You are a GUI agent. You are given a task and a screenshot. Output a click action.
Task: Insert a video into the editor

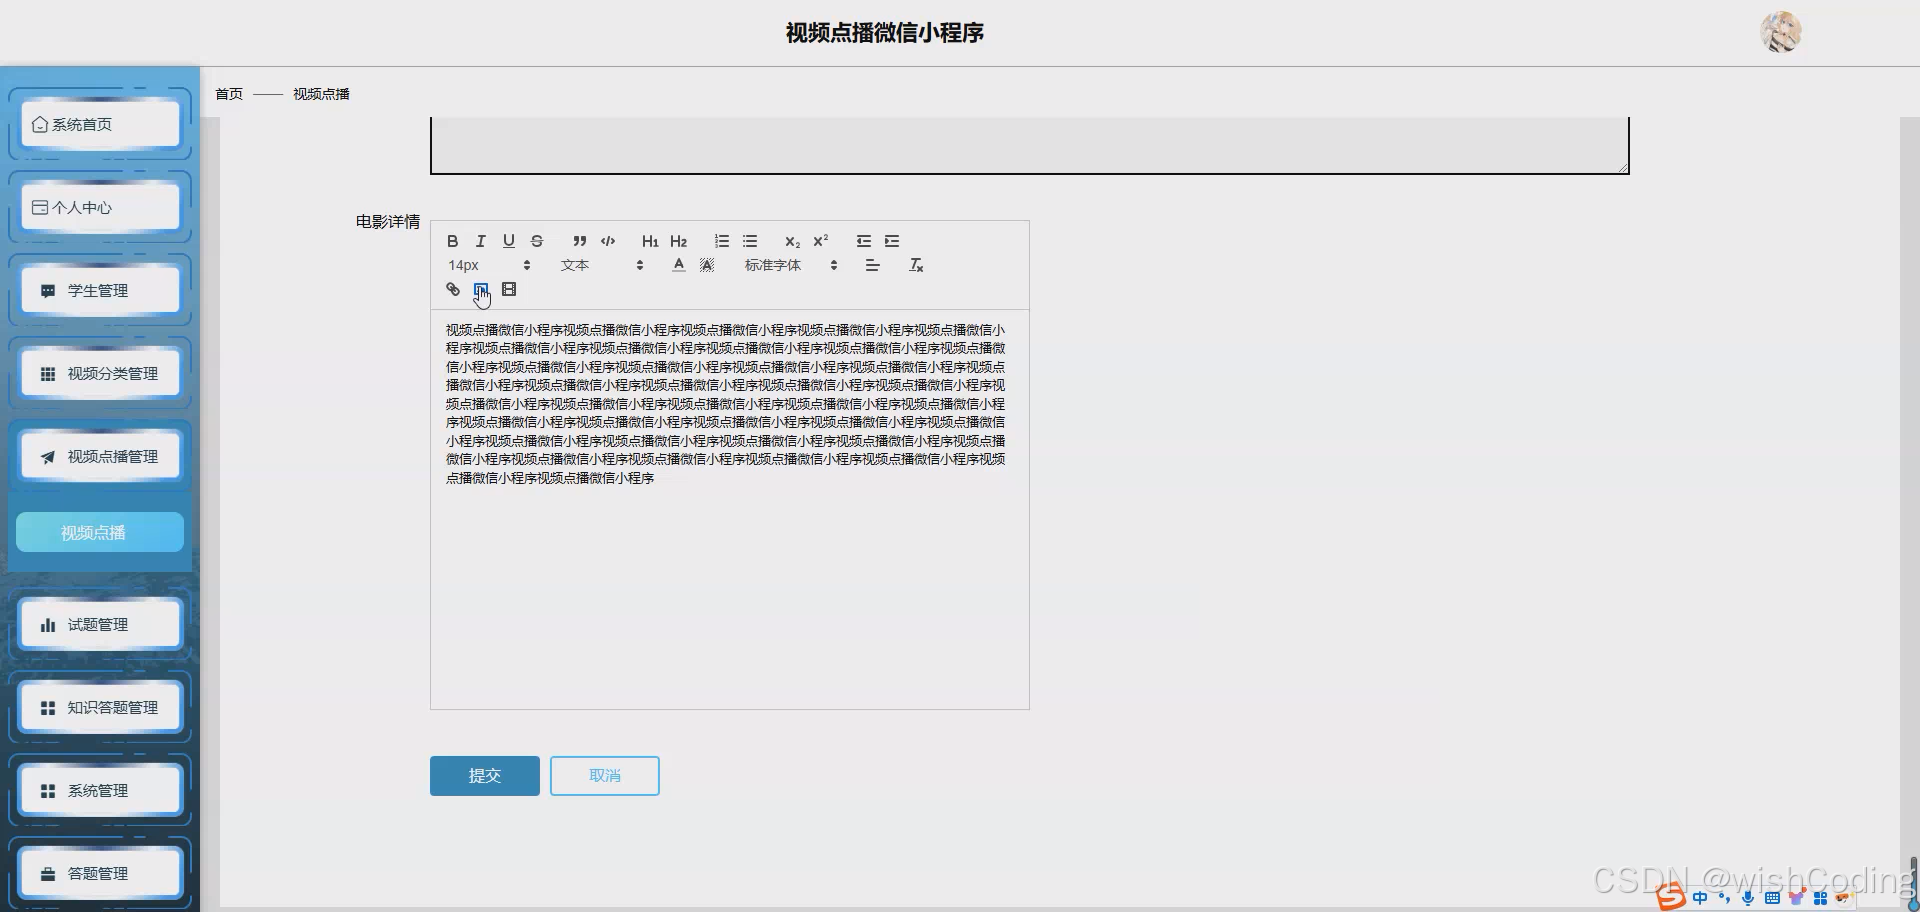coord(509,289)
